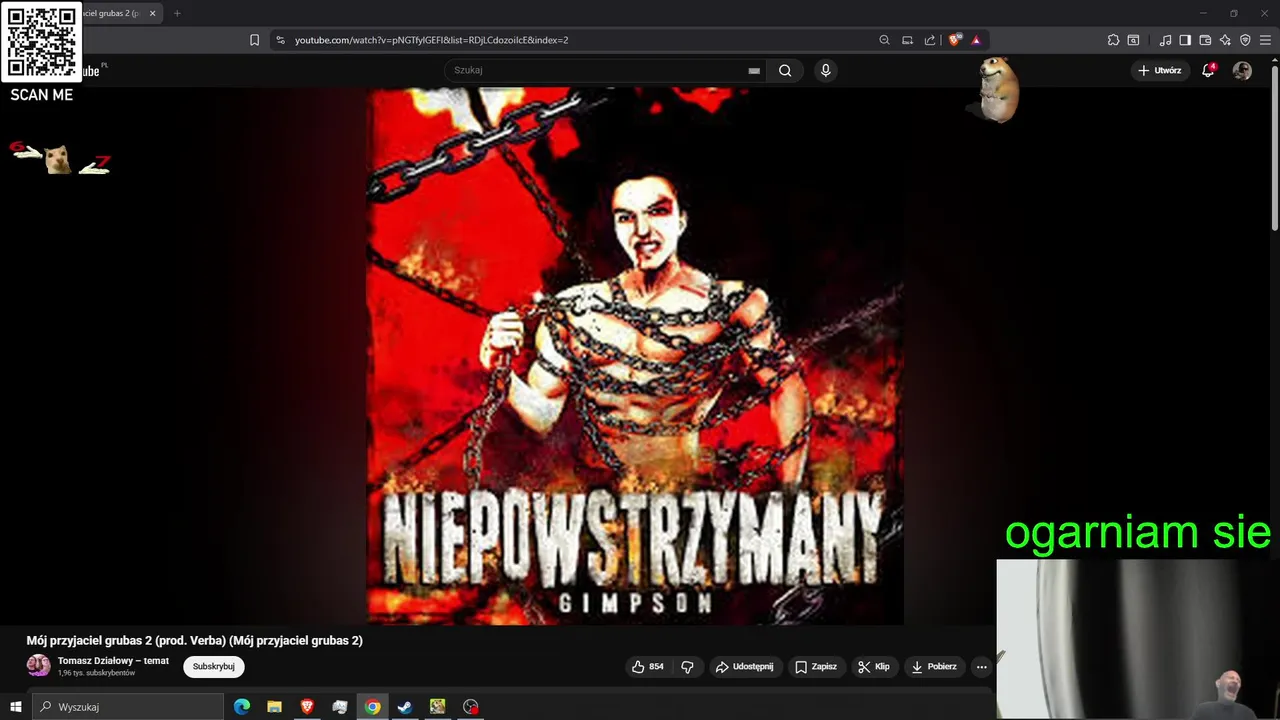Click the taskbar 'Wyszukaj' search box
The height and width of the screenshot is (720, 1280).
pyautogui.click(x=128, y=707)
